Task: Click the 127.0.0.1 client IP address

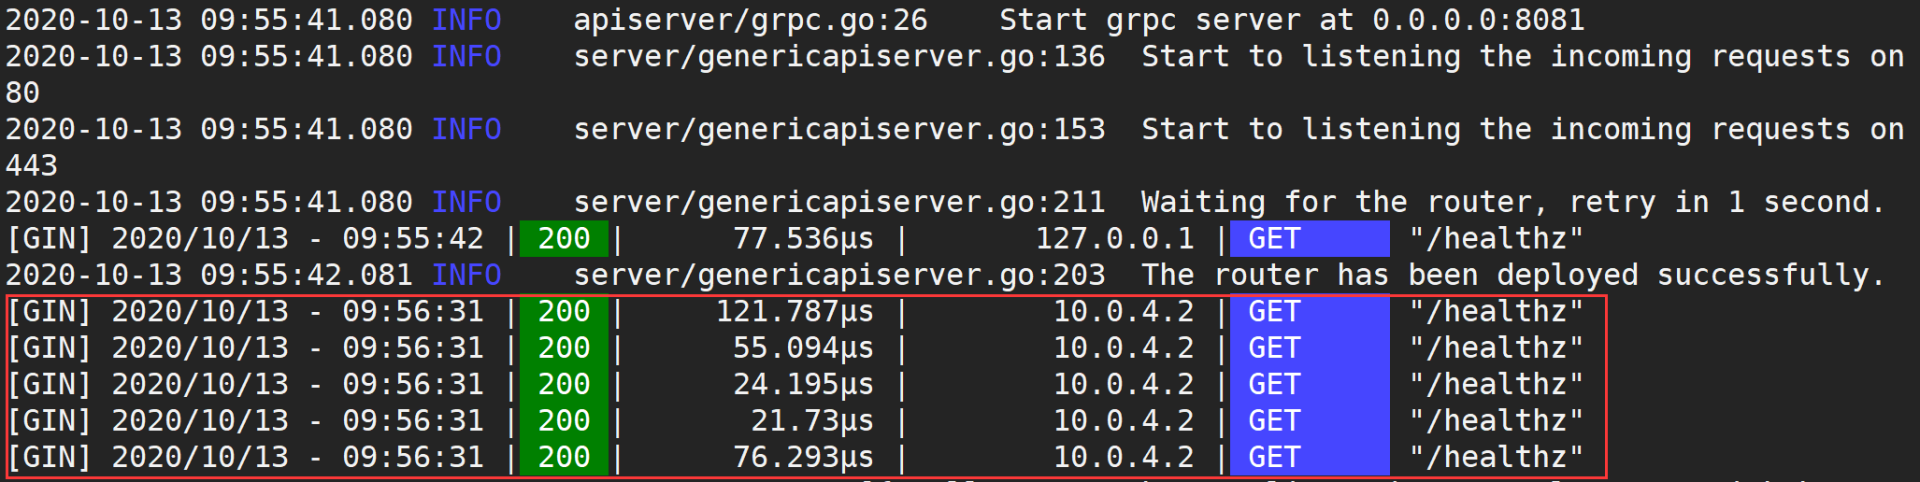Action: [x=1114, y=239]
